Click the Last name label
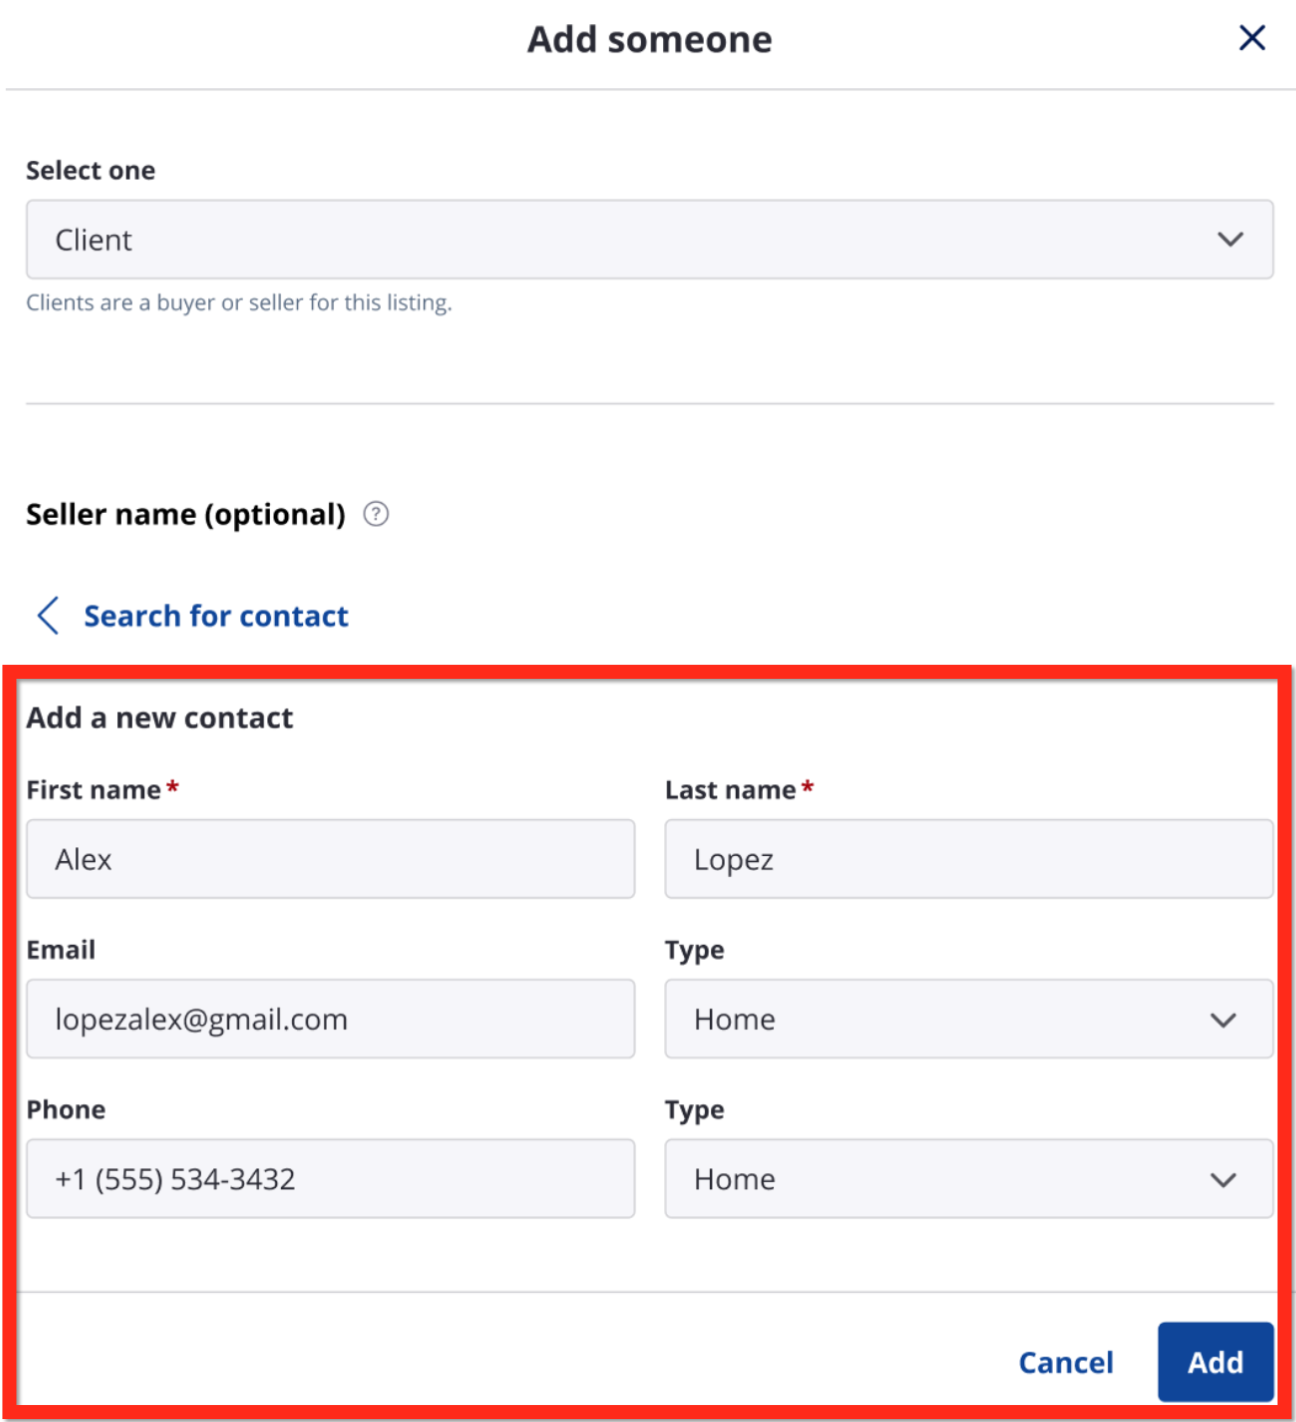This screenshot has height=1422, width=1296. click(730, 790)
